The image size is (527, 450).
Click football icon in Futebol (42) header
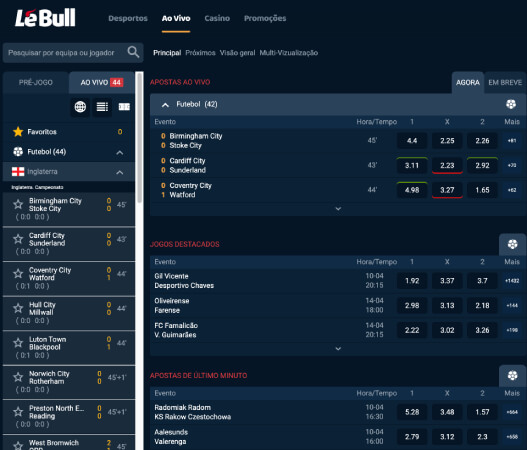tap(511, 104)
